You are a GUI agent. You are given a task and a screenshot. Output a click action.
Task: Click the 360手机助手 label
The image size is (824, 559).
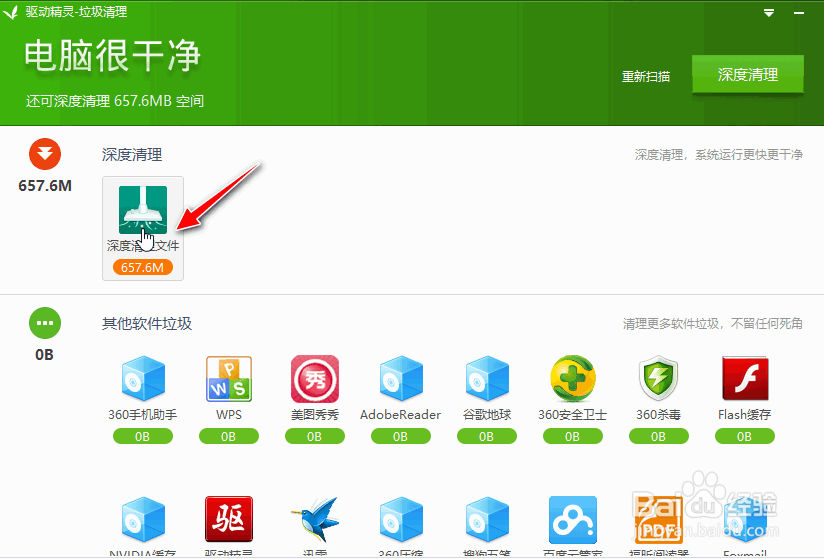(x=143, y=415)
